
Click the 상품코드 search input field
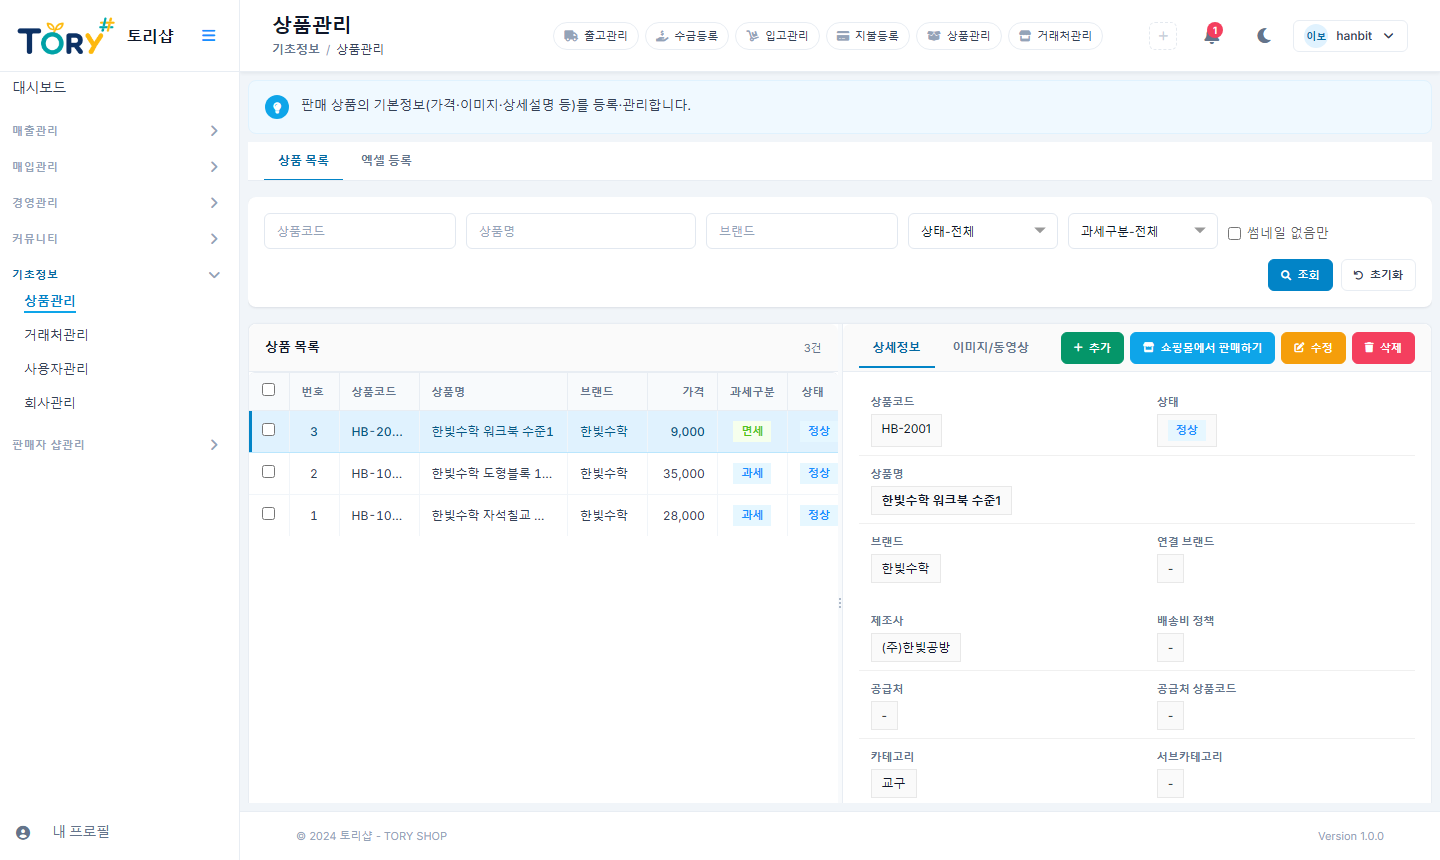point(360,231)
